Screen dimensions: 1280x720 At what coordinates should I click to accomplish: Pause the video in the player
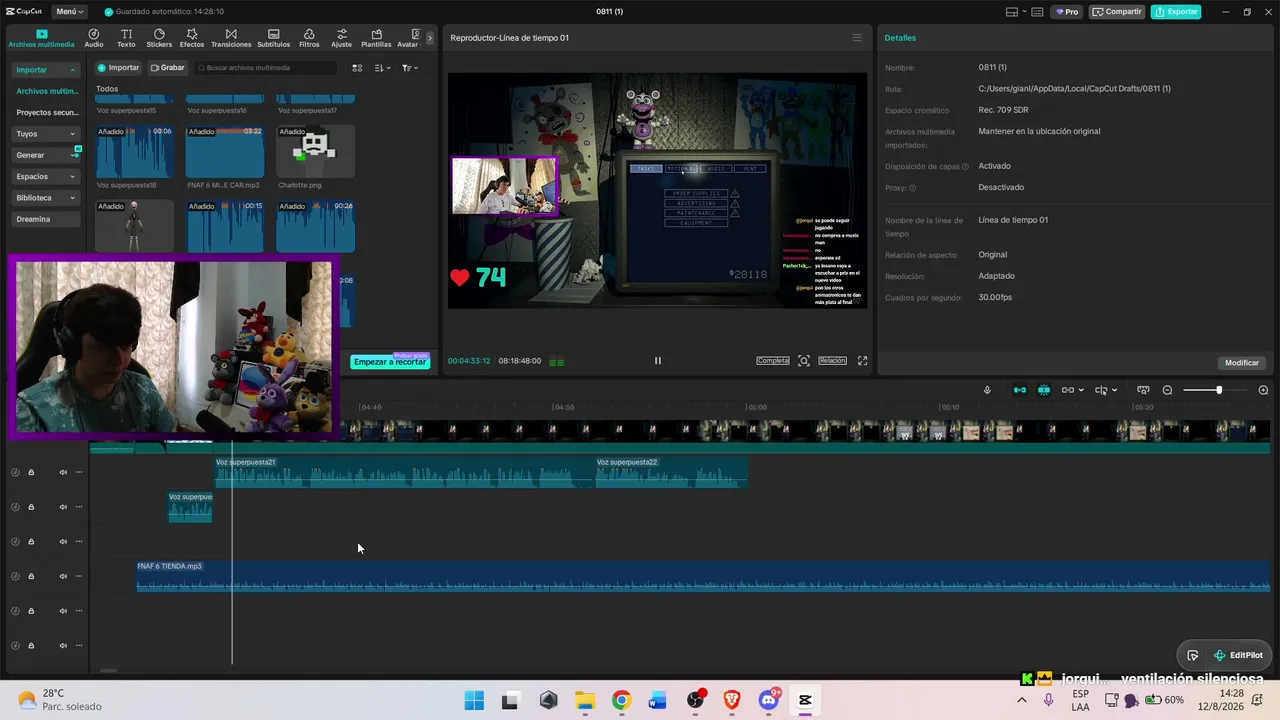657,361
